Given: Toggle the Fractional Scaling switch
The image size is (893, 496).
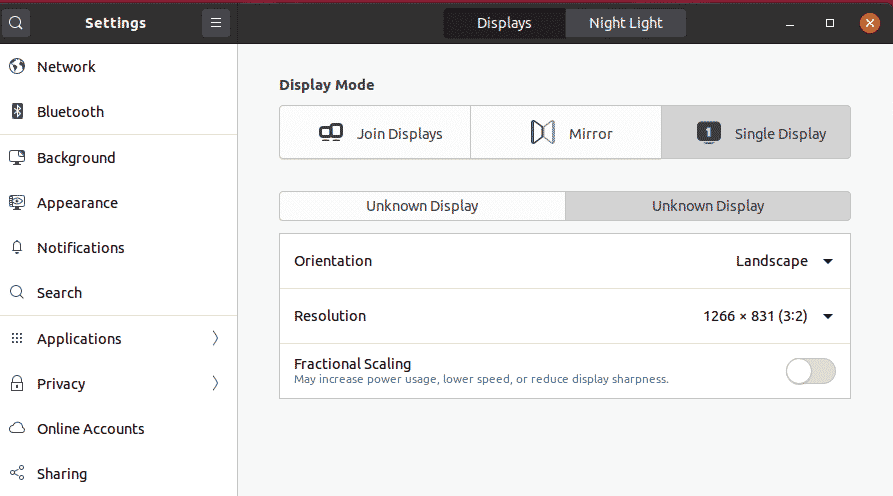Looking at the screenshot, I should pyautogui.click(x=810, y=371).
